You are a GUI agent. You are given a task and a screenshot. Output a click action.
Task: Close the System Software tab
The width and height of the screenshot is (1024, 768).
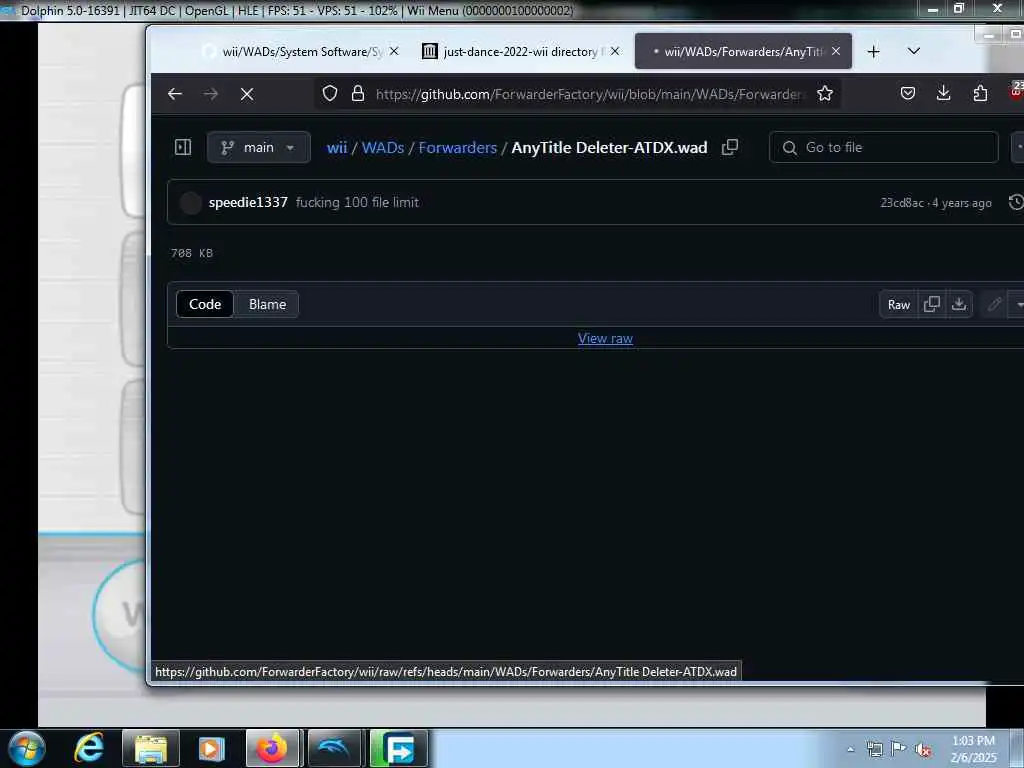tap(394, 51)
